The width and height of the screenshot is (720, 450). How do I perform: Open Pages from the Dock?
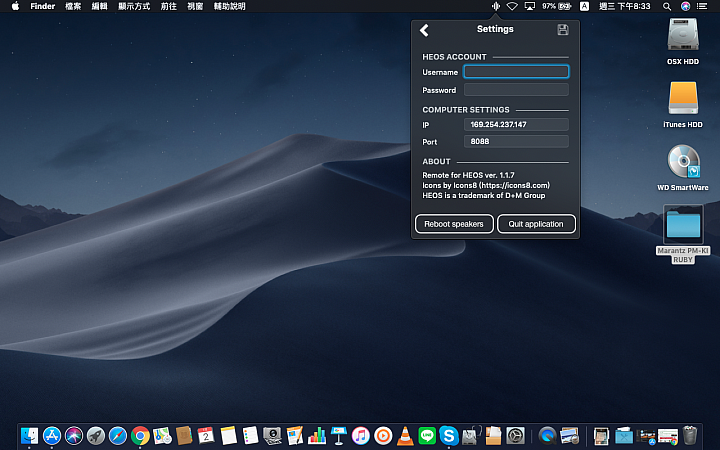coord(294,435)
